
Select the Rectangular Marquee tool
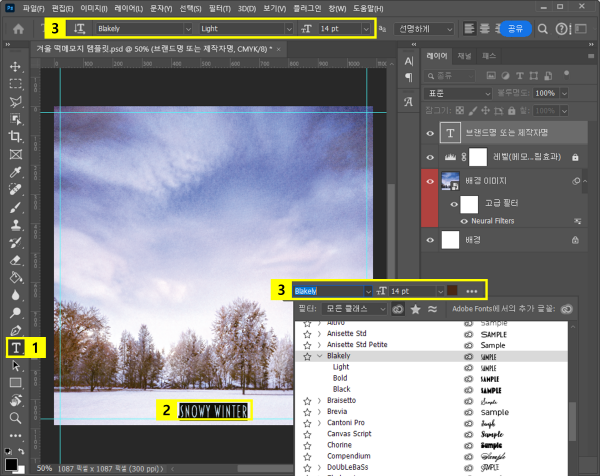click(15, 84)
